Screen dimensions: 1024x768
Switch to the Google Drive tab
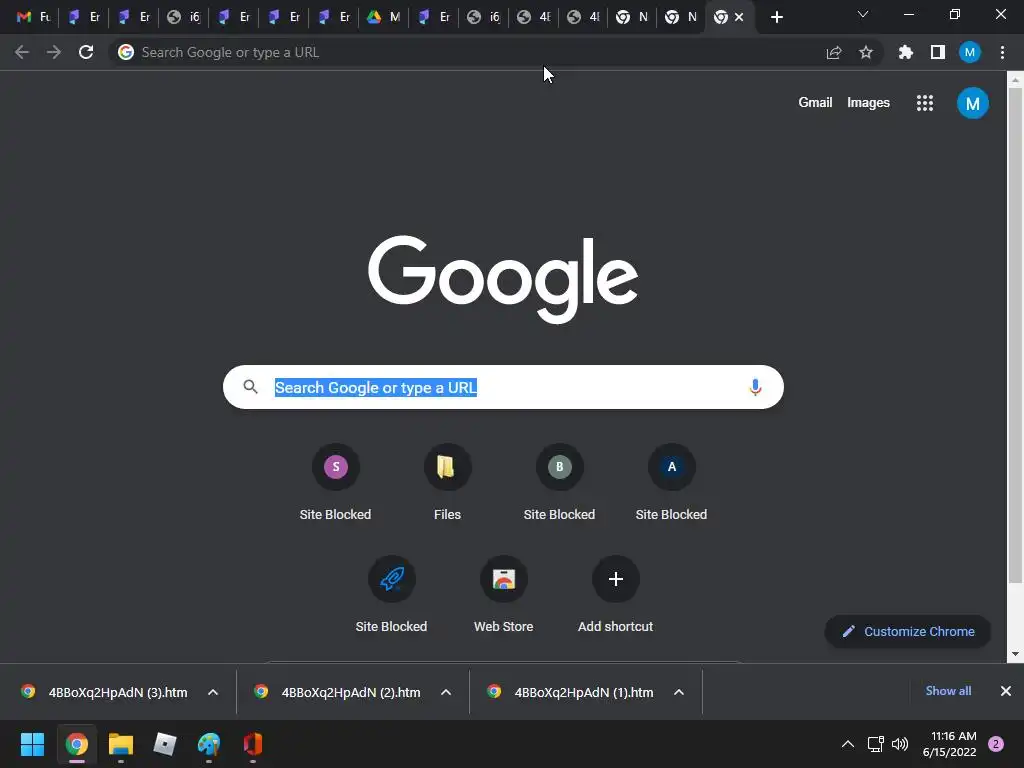pos(383,17)
